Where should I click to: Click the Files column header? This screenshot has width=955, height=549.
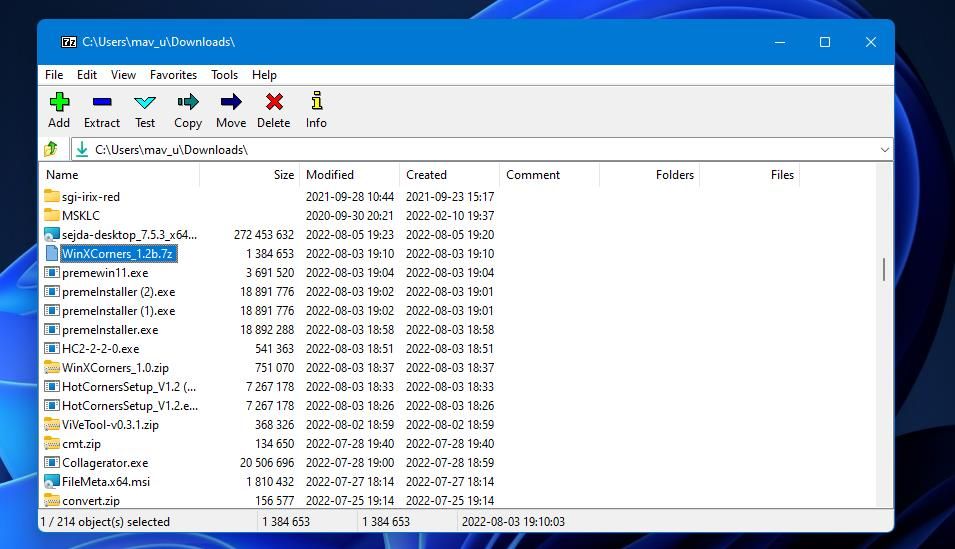[x=749, y=175]
